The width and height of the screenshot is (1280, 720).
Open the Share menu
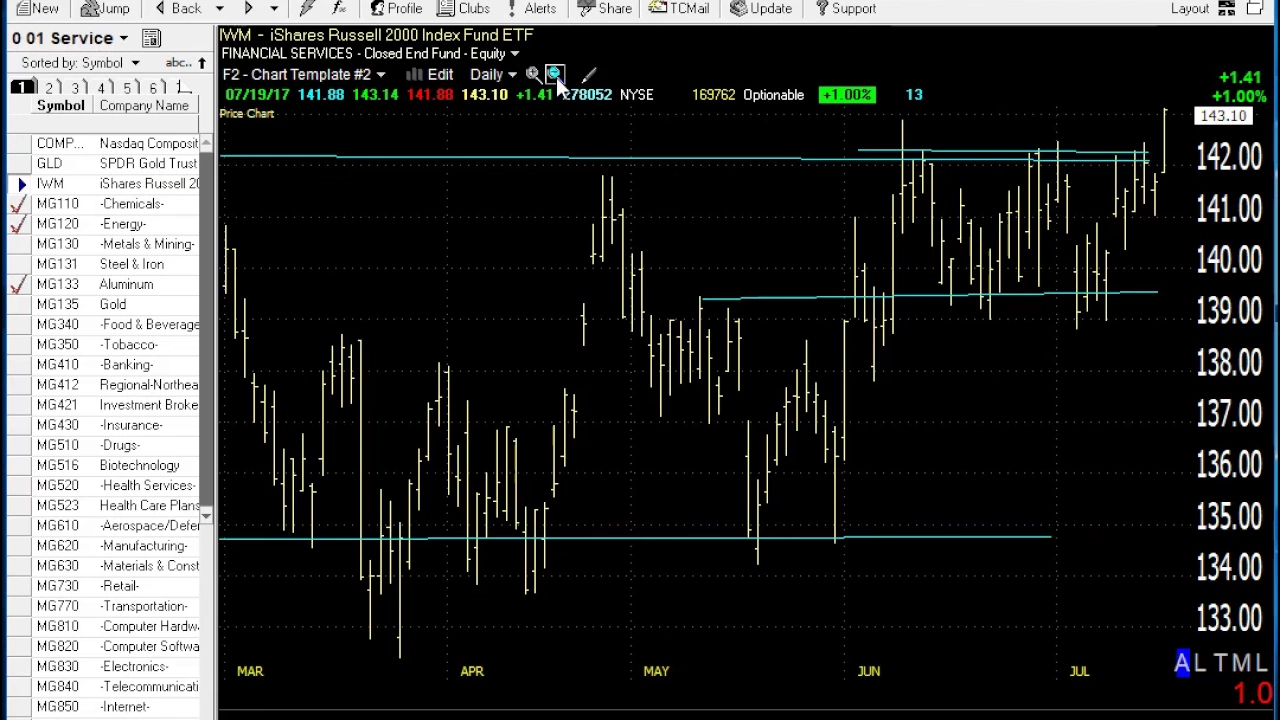(x=606, y=9)
